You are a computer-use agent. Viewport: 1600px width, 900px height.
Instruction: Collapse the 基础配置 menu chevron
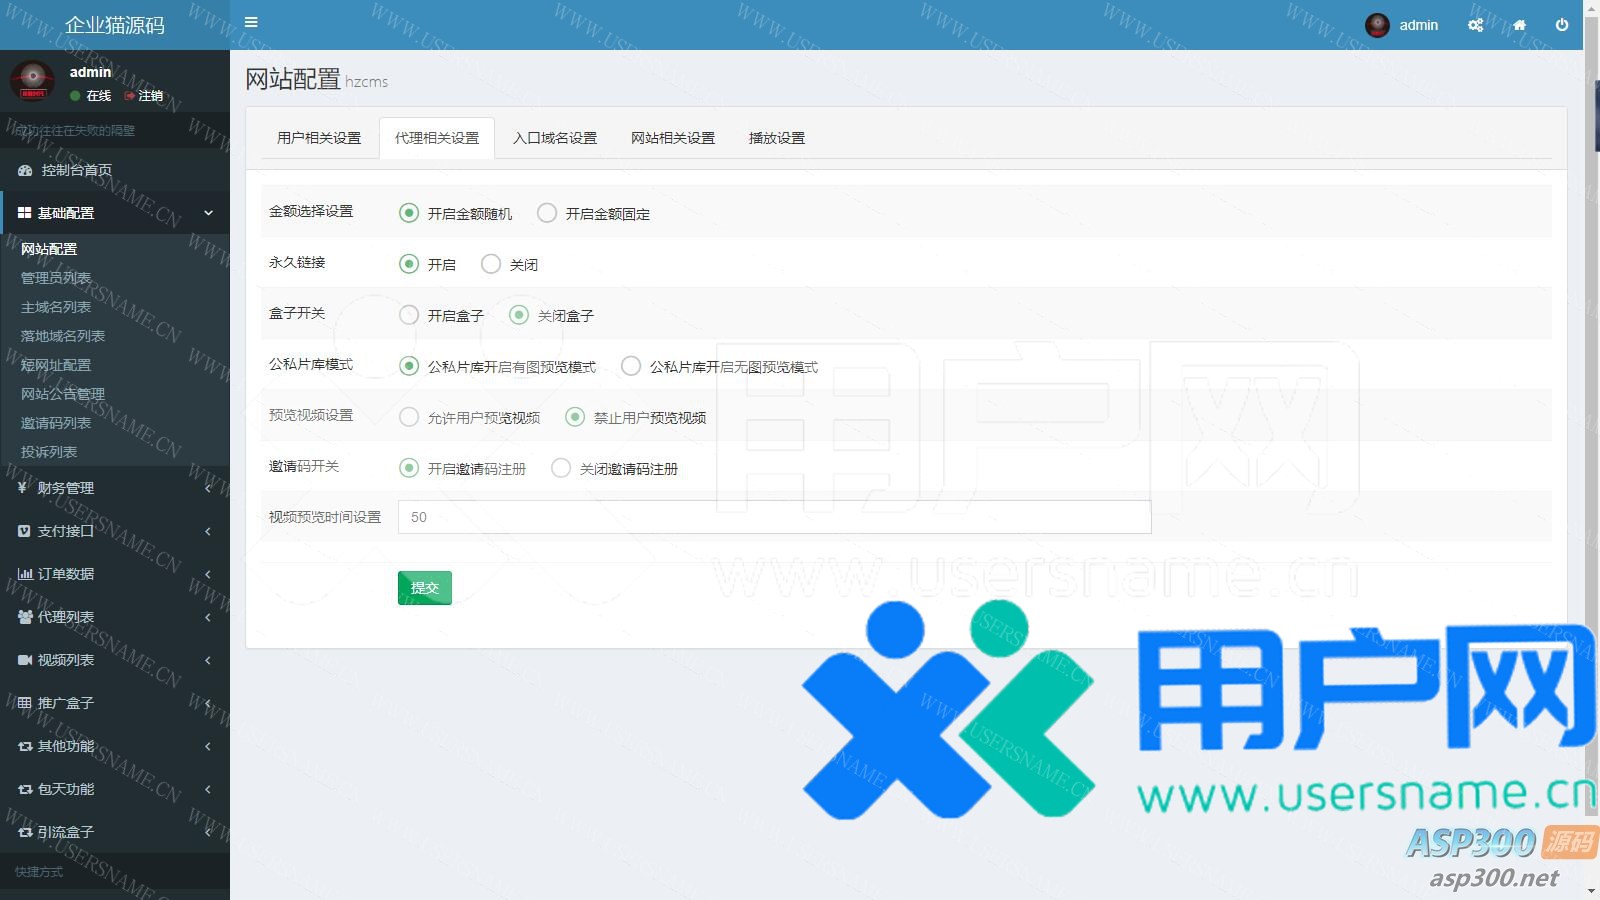point(208,213)
